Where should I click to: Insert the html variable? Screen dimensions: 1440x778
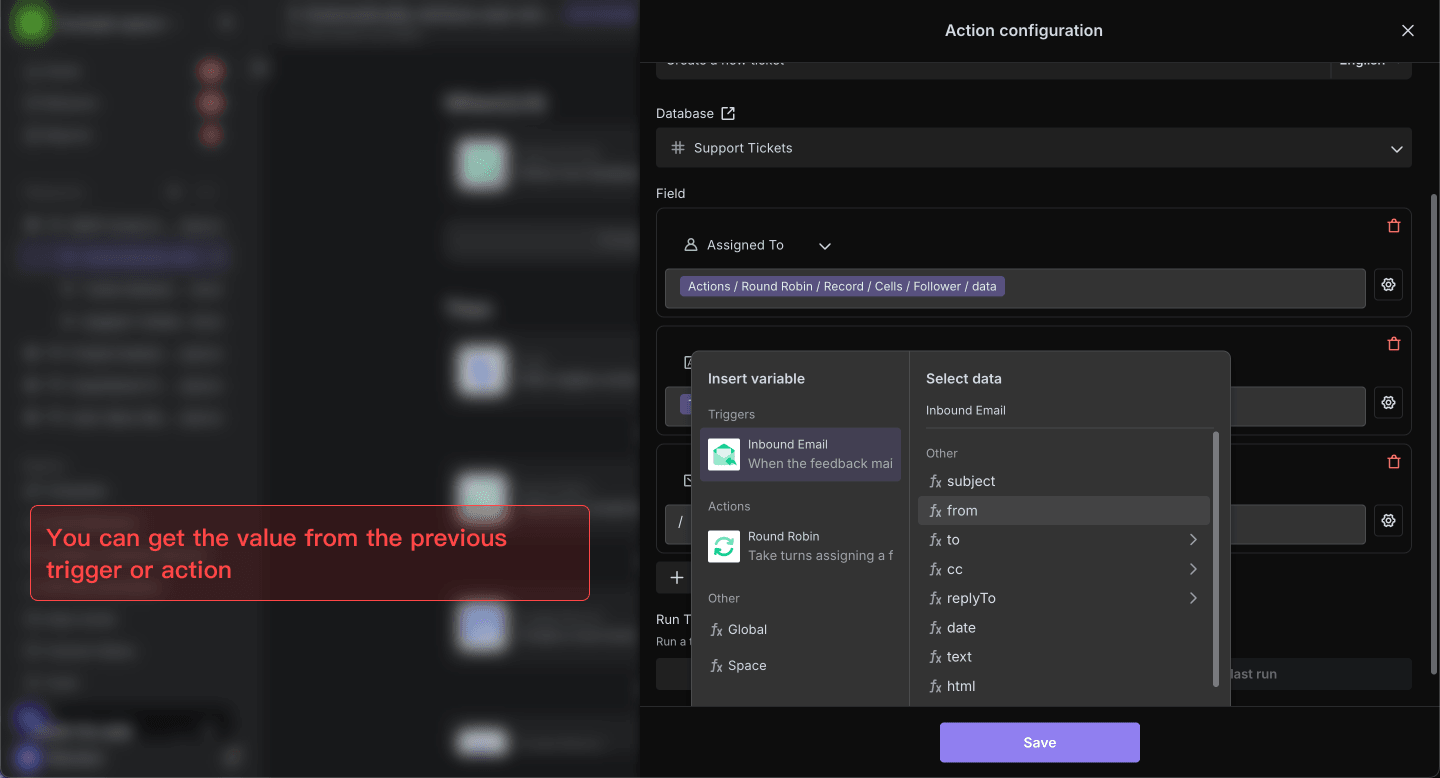tap(1064, 686)
